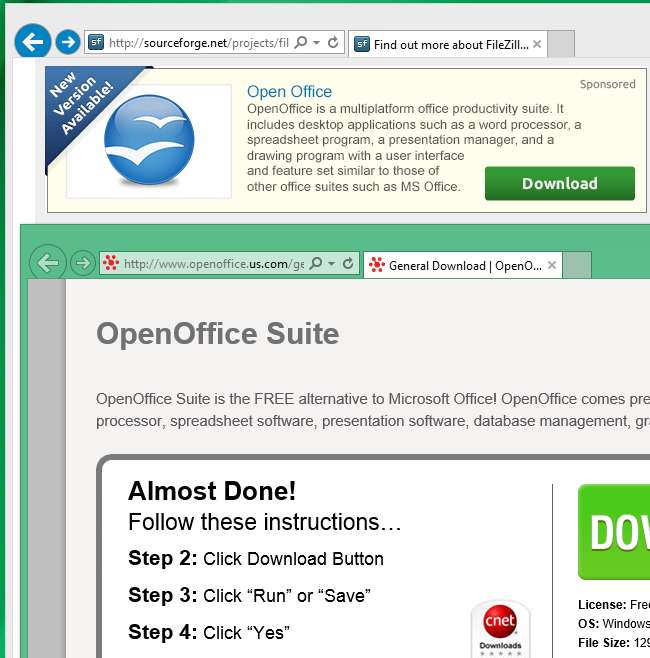The image size is (650, 658).
Task: Click the cnet Downloads badge
Action: [x=500, y=629]
